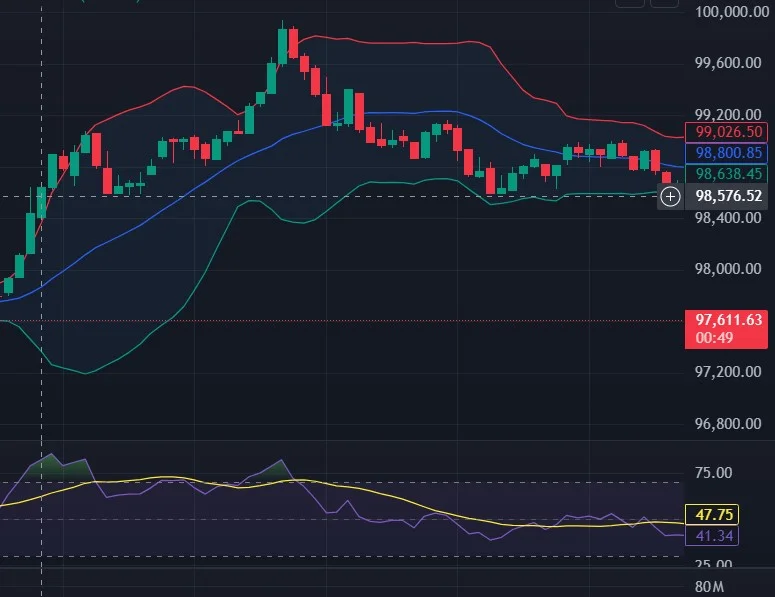Screen dimensions: 775x597
Task: Click the 00:49 candle countdown timer
Action: point(714,338)
